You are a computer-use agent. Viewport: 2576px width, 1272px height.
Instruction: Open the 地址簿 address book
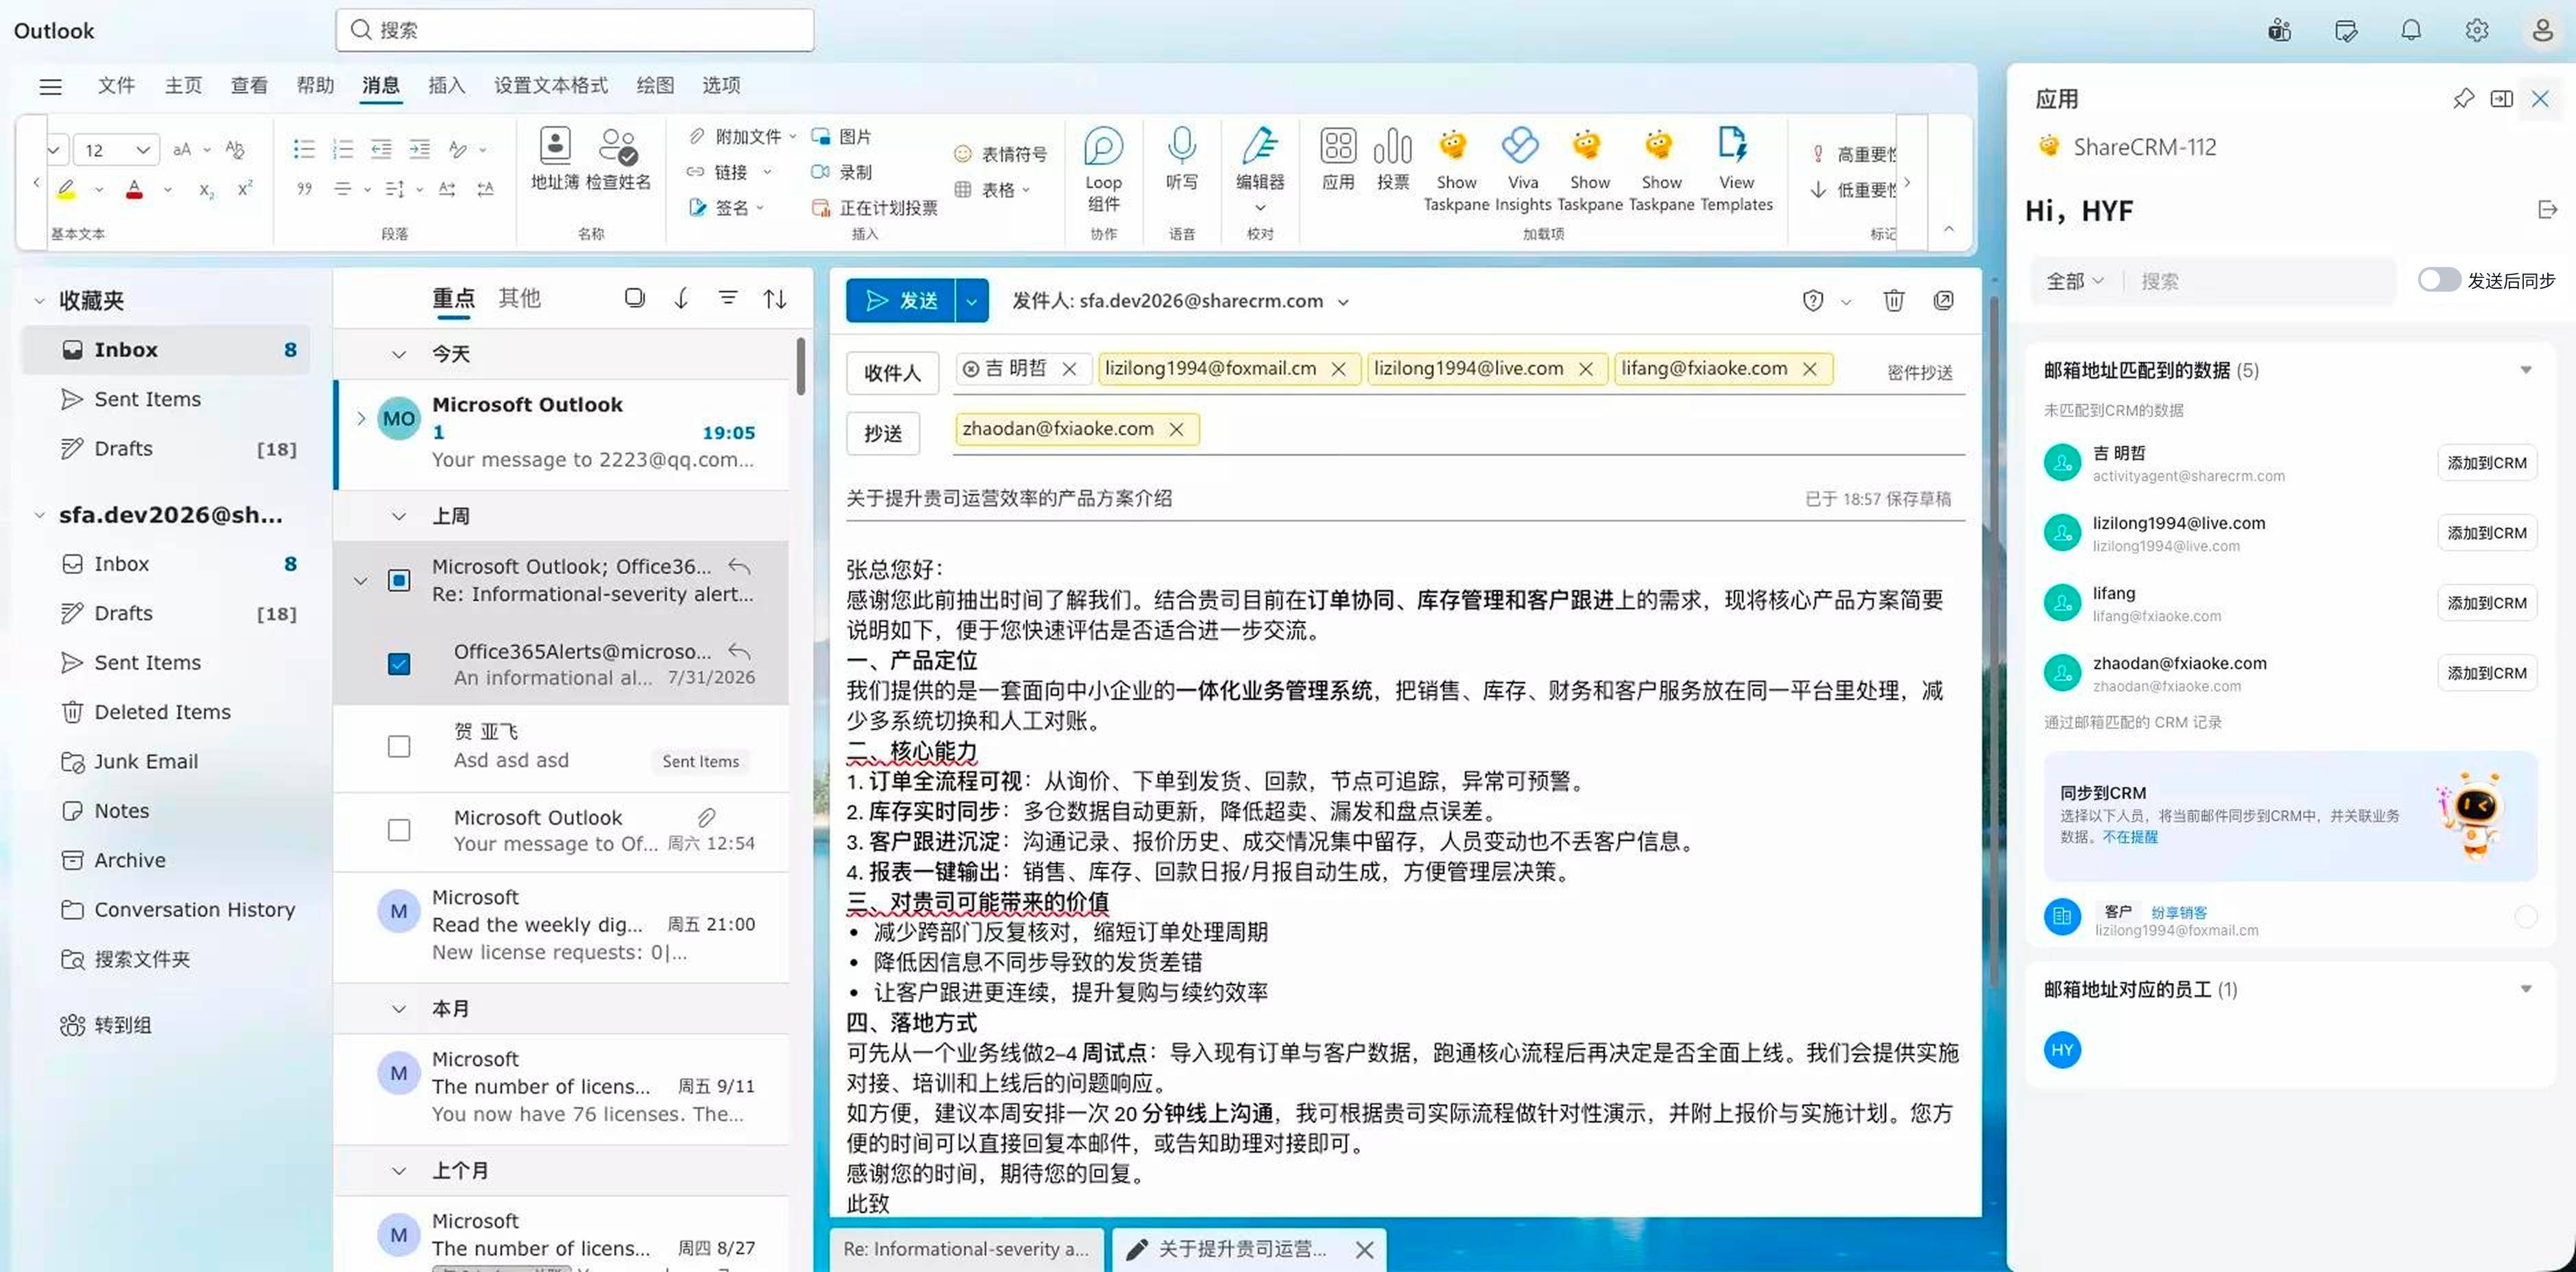[555, 158]
